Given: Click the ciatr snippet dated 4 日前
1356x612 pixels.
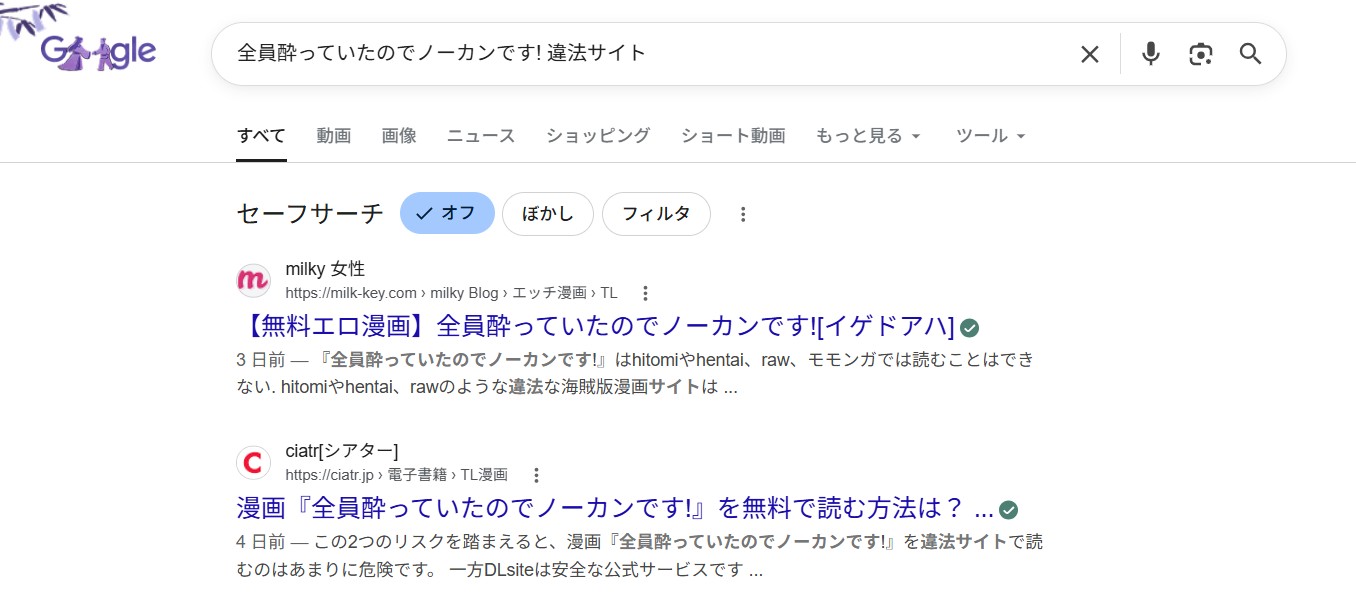Looking at the screenshot, I should tap(640, 557).
